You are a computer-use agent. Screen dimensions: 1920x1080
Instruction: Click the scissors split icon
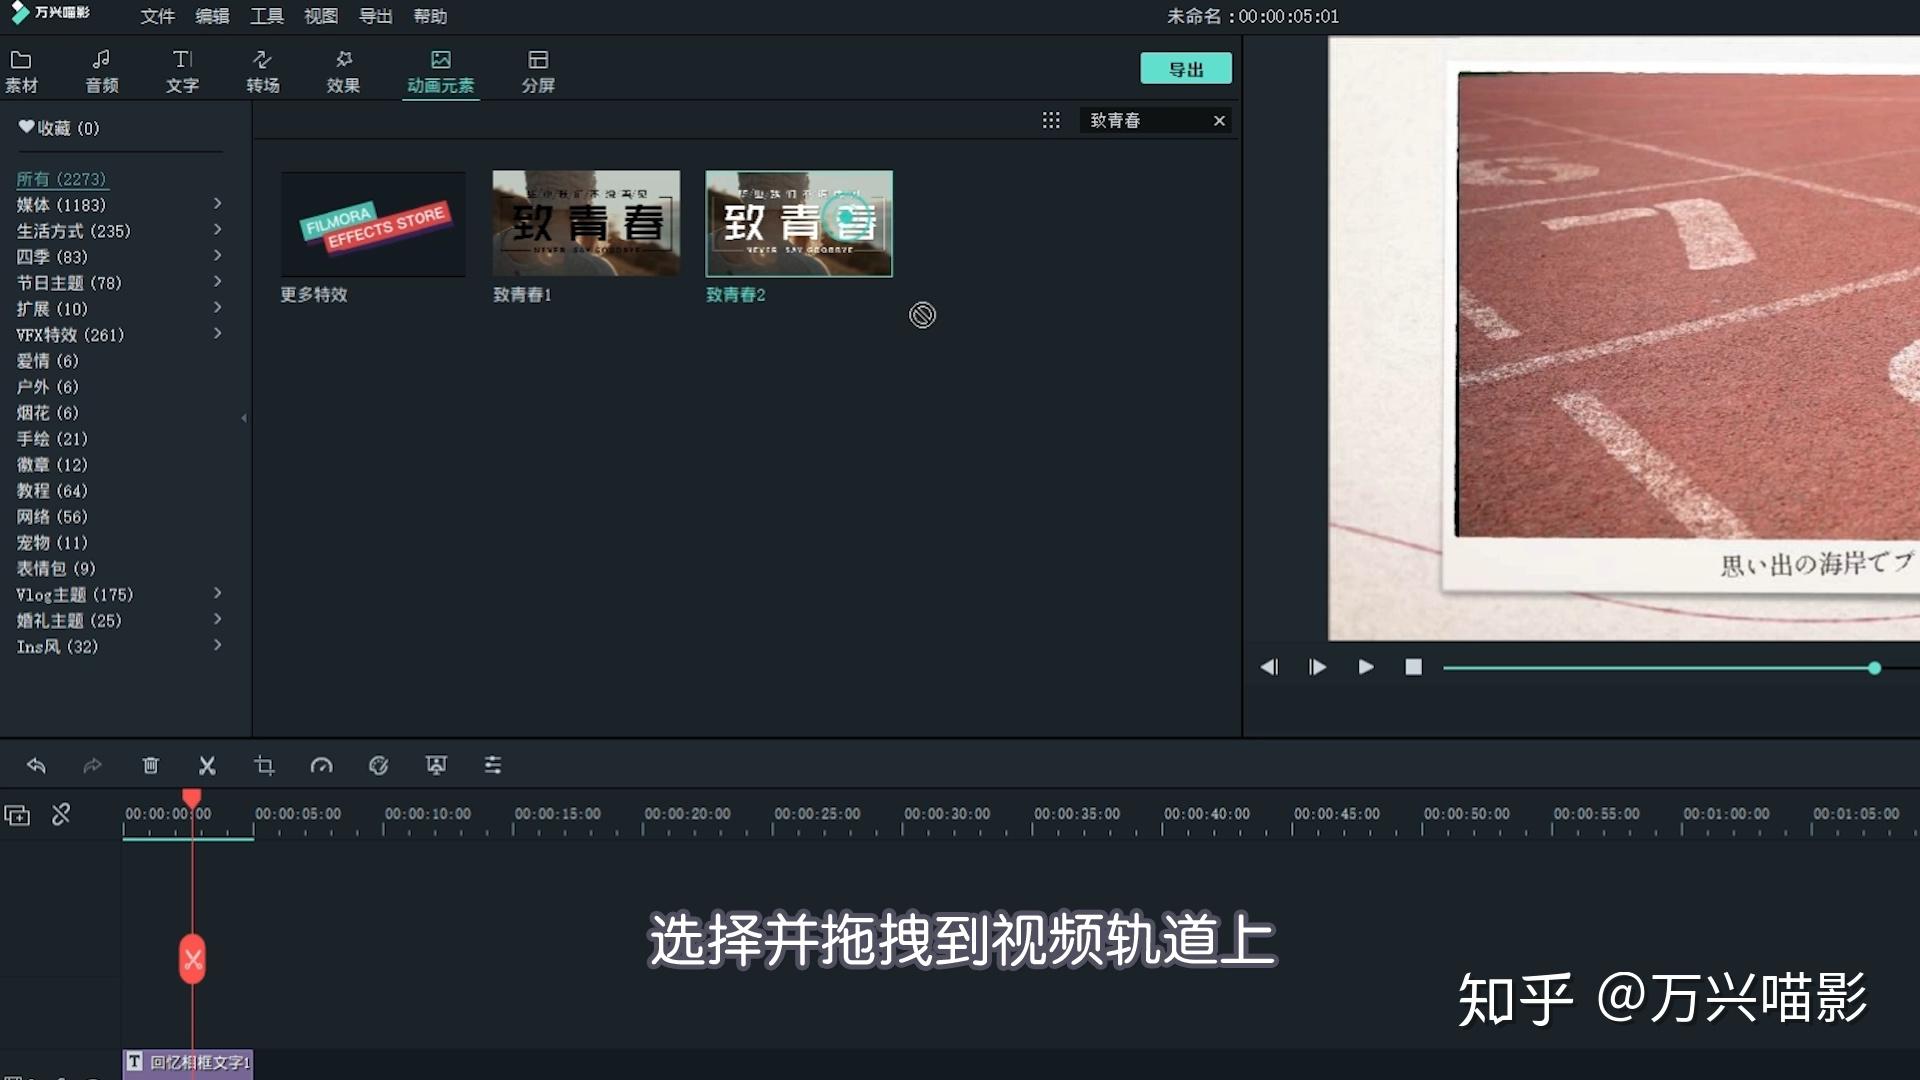pos(207,765)
